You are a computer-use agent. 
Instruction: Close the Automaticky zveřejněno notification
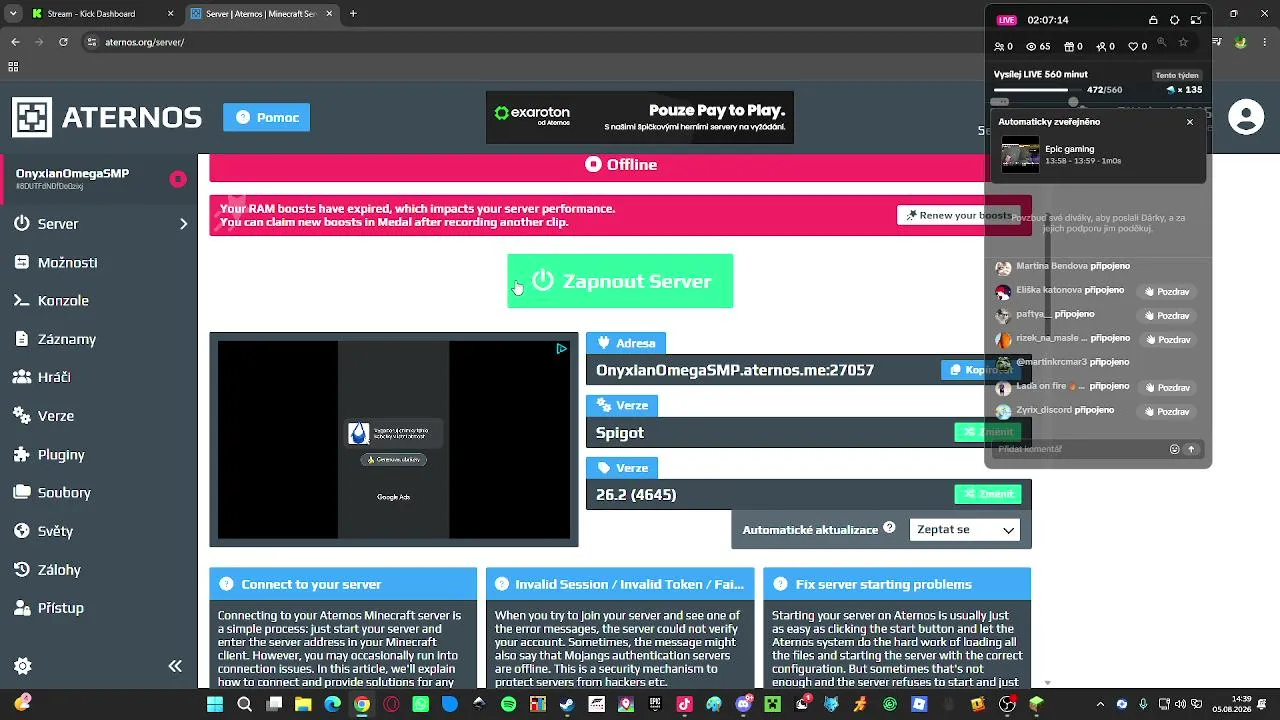tap(1190, 122)
